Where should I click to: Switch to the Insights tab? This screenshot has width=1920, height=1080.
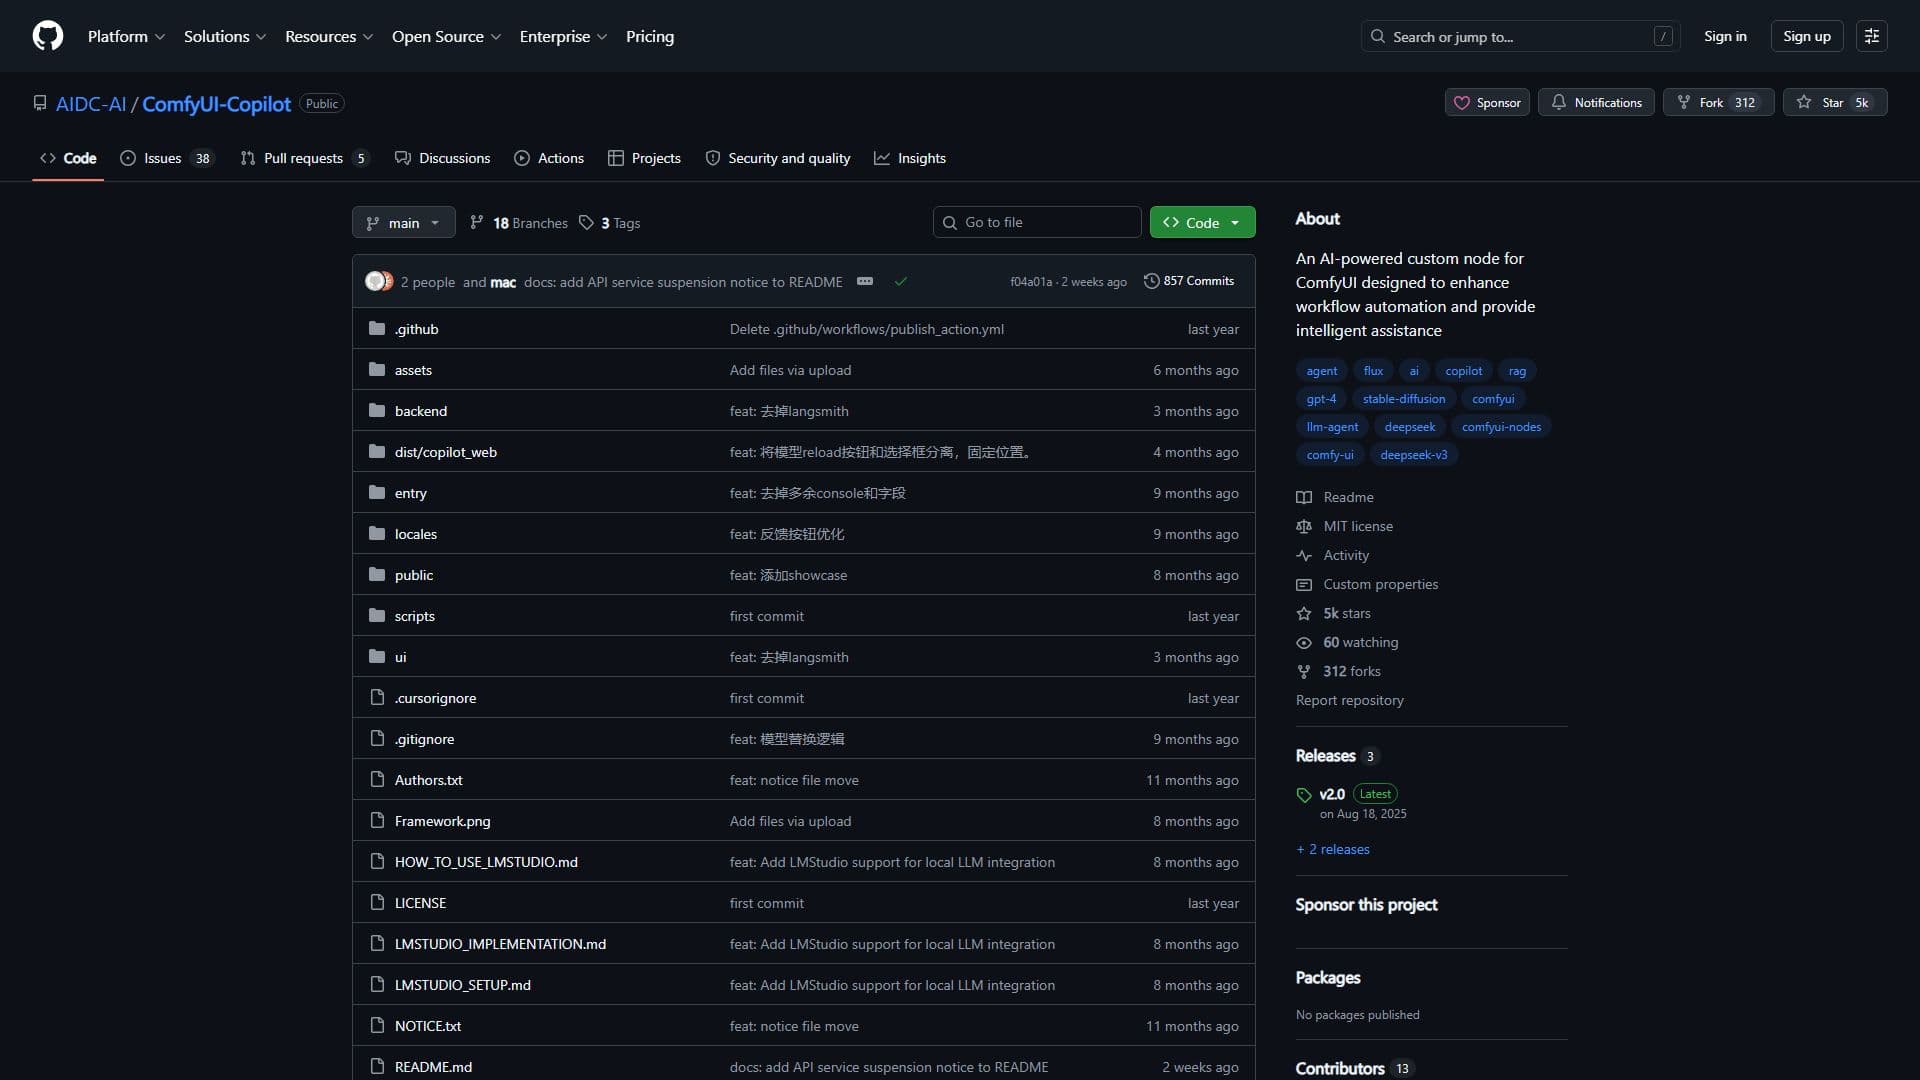click(910, 158)
